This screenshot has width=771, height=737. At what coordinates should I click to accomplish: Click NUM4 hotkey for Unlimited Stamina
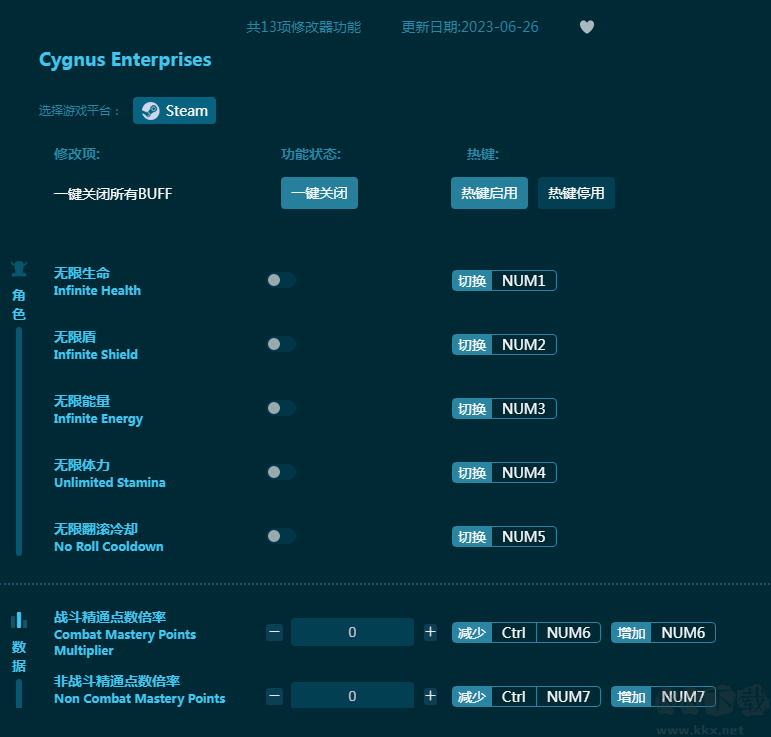coord(524,472)
